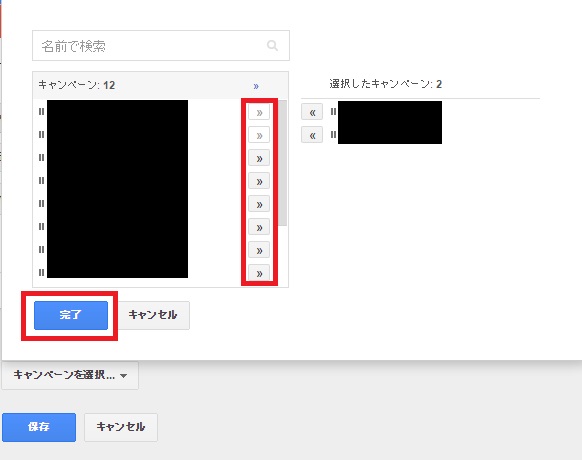The image size is (582, 460).
Task: Click the campaign list scrollbar thumb
Action: pyautogui.click(x=283, y=163)
